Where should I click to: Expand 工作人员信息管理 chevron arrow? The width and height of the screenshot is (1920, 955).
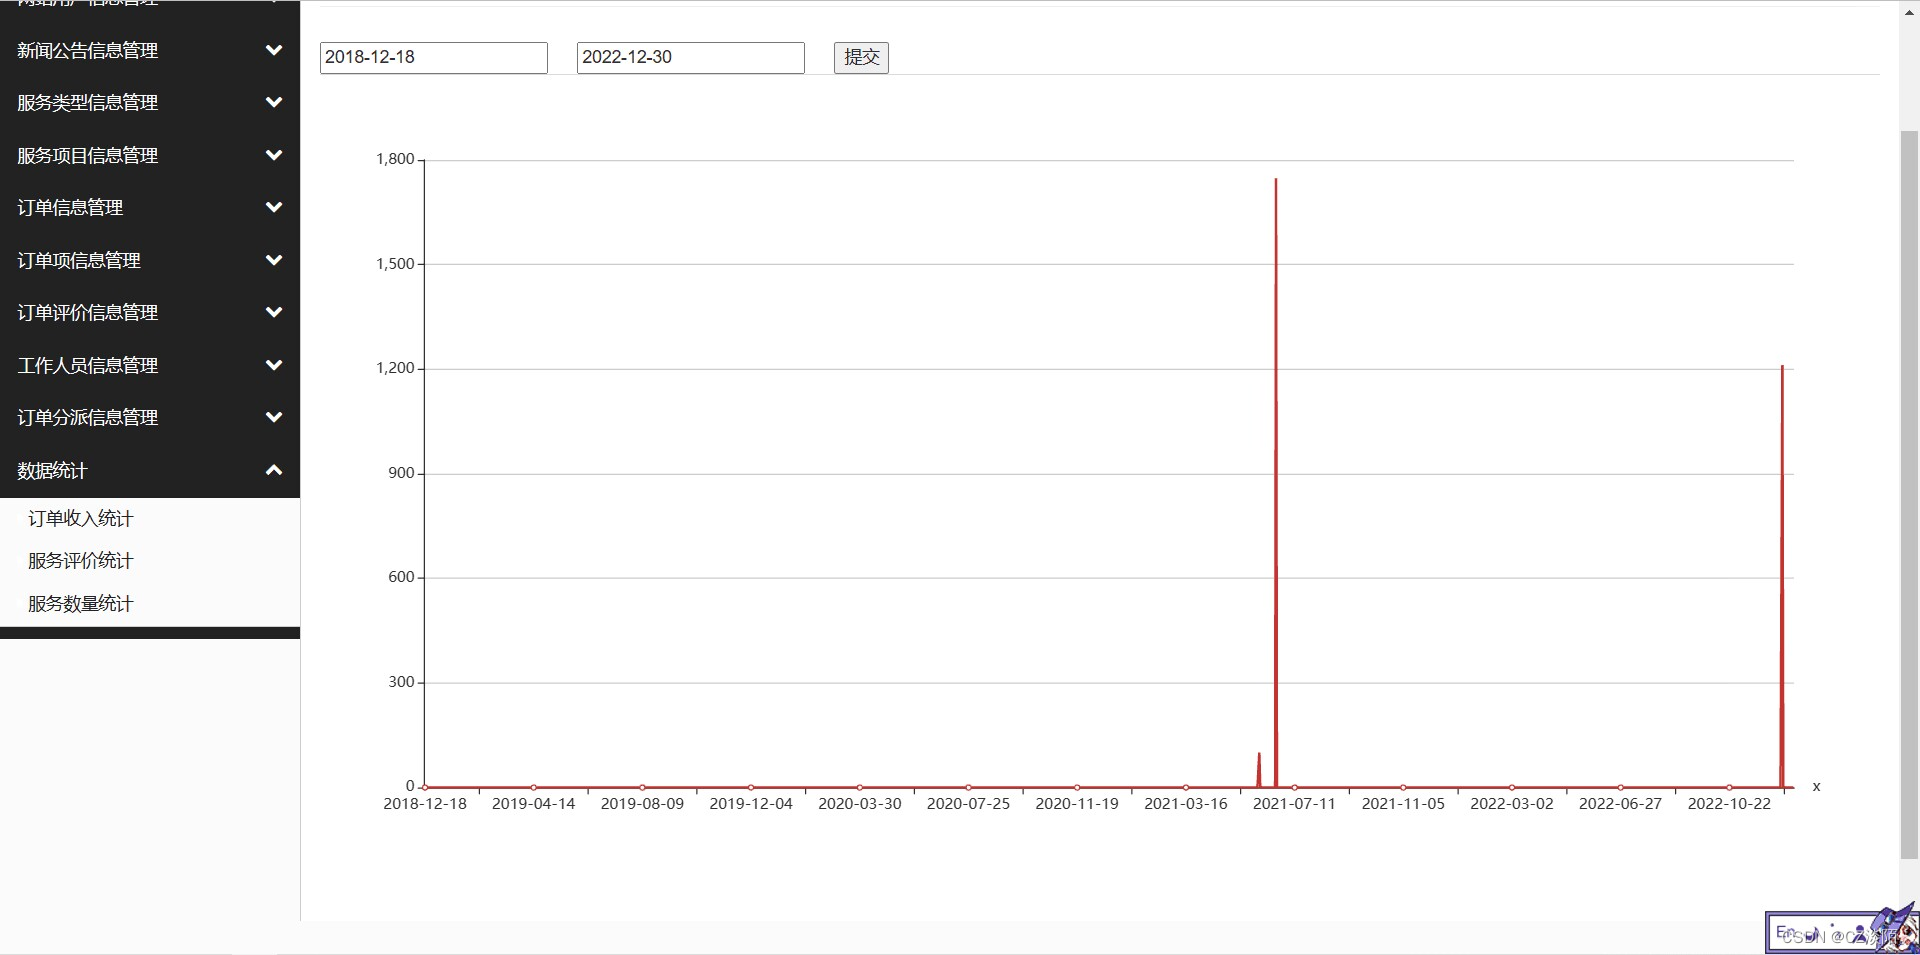tap(273, 365)
